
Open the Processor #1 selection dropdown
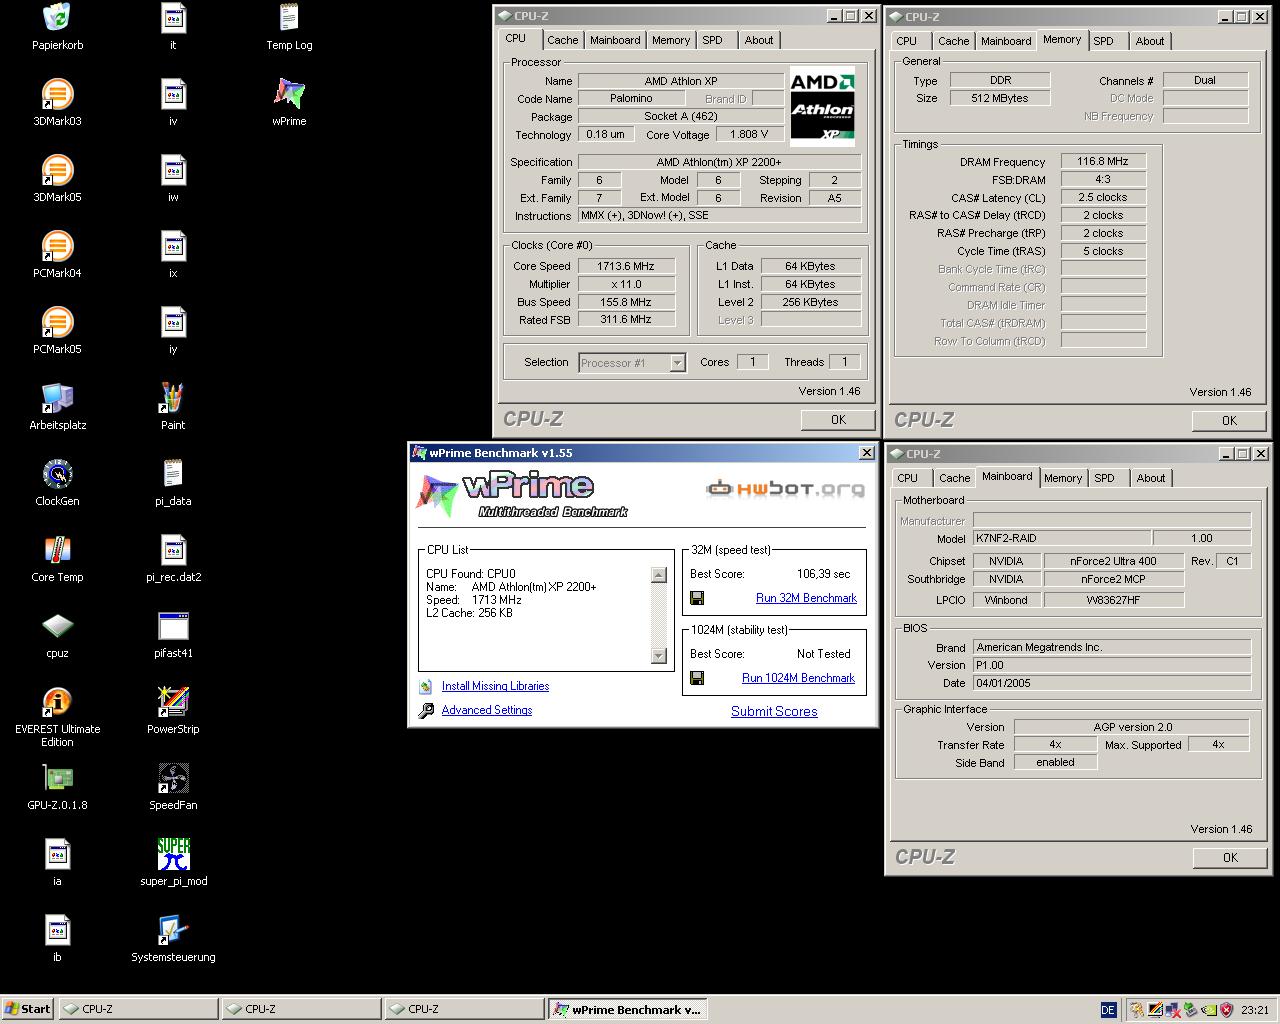(x=677, y=363)
